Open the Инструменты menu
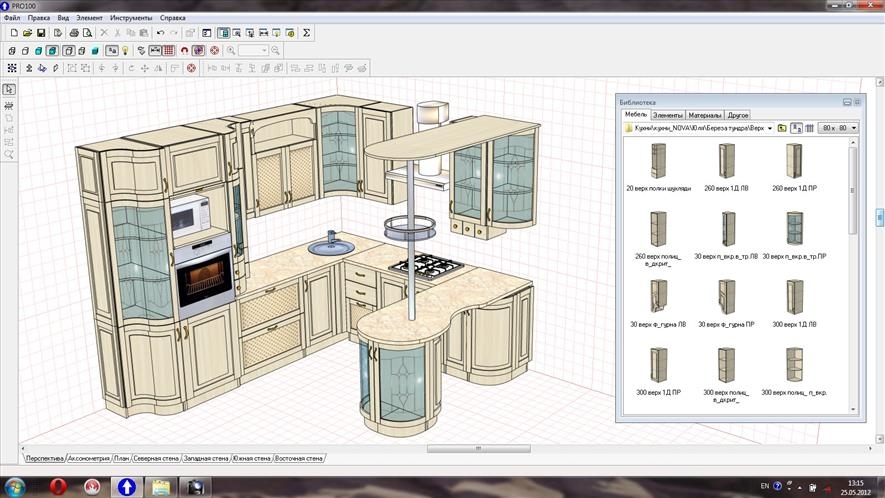The height and width of the screenshot is (498, 885). coord(131,18)
